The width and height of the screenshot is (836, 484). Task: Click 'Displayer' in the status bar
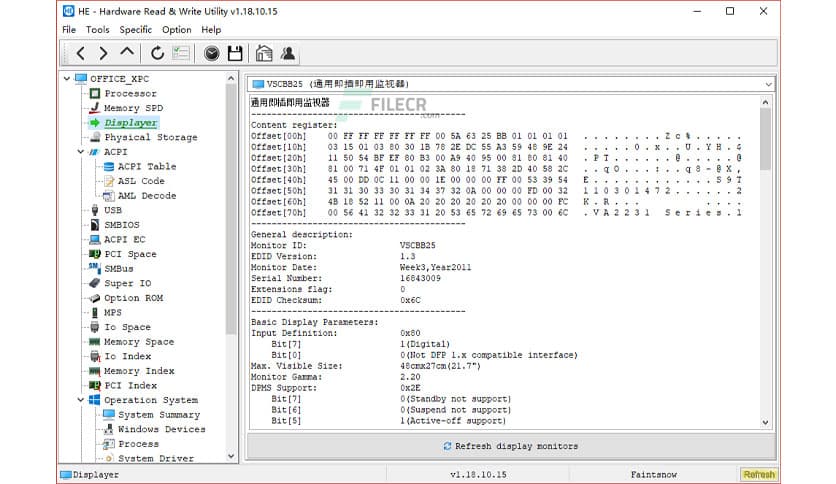96,474
